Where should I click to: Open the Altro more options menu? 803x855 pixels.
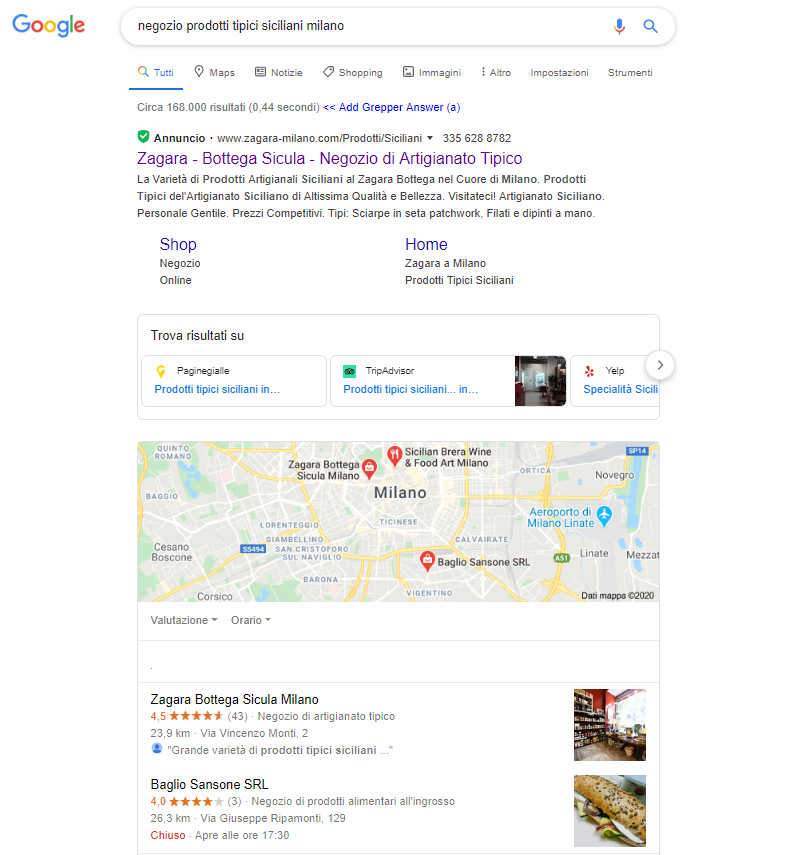point(496,73)
